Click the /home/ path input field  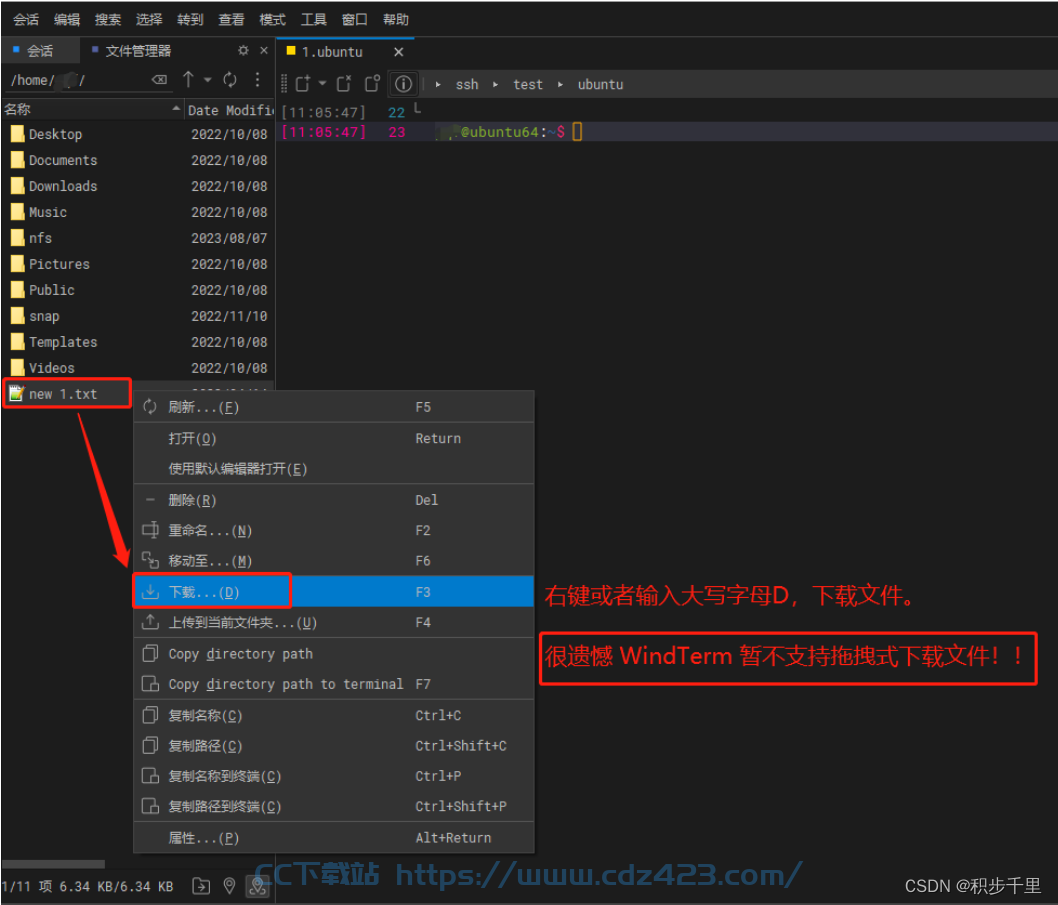78,80
